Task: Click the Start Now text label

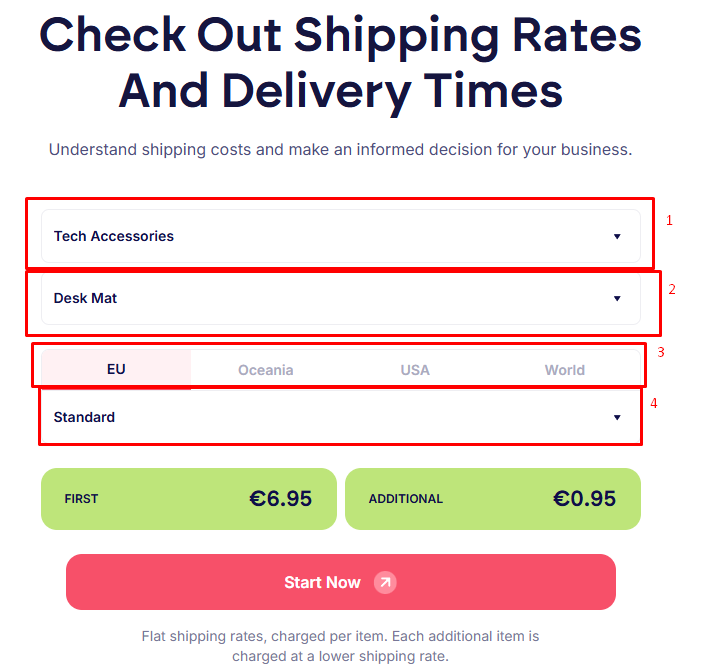Action: (322, 582)
